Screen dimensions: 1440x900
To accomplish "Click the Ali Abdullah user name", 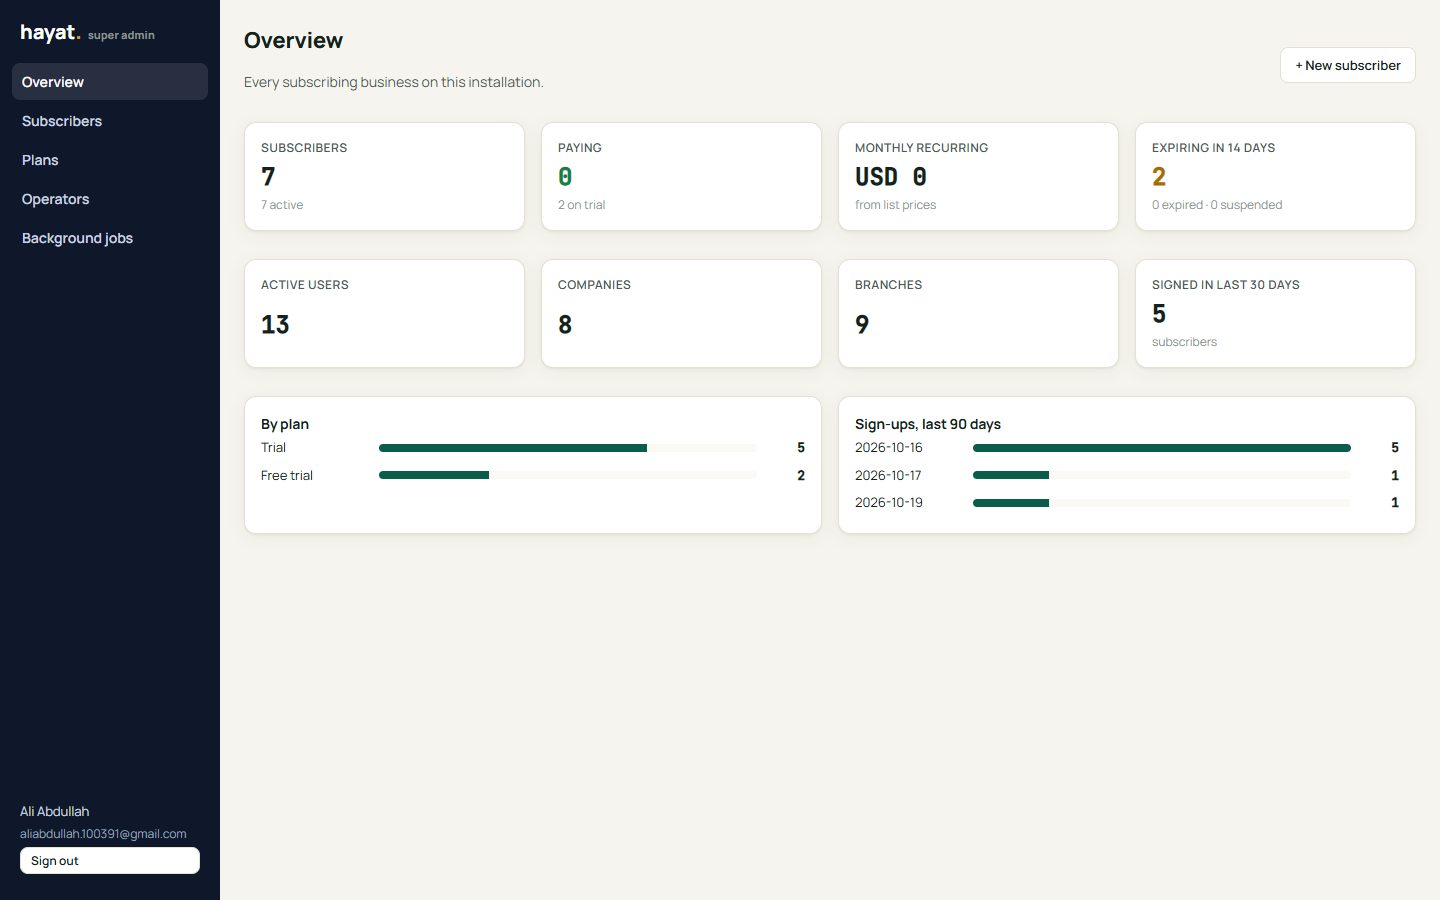I will point(55,811).
